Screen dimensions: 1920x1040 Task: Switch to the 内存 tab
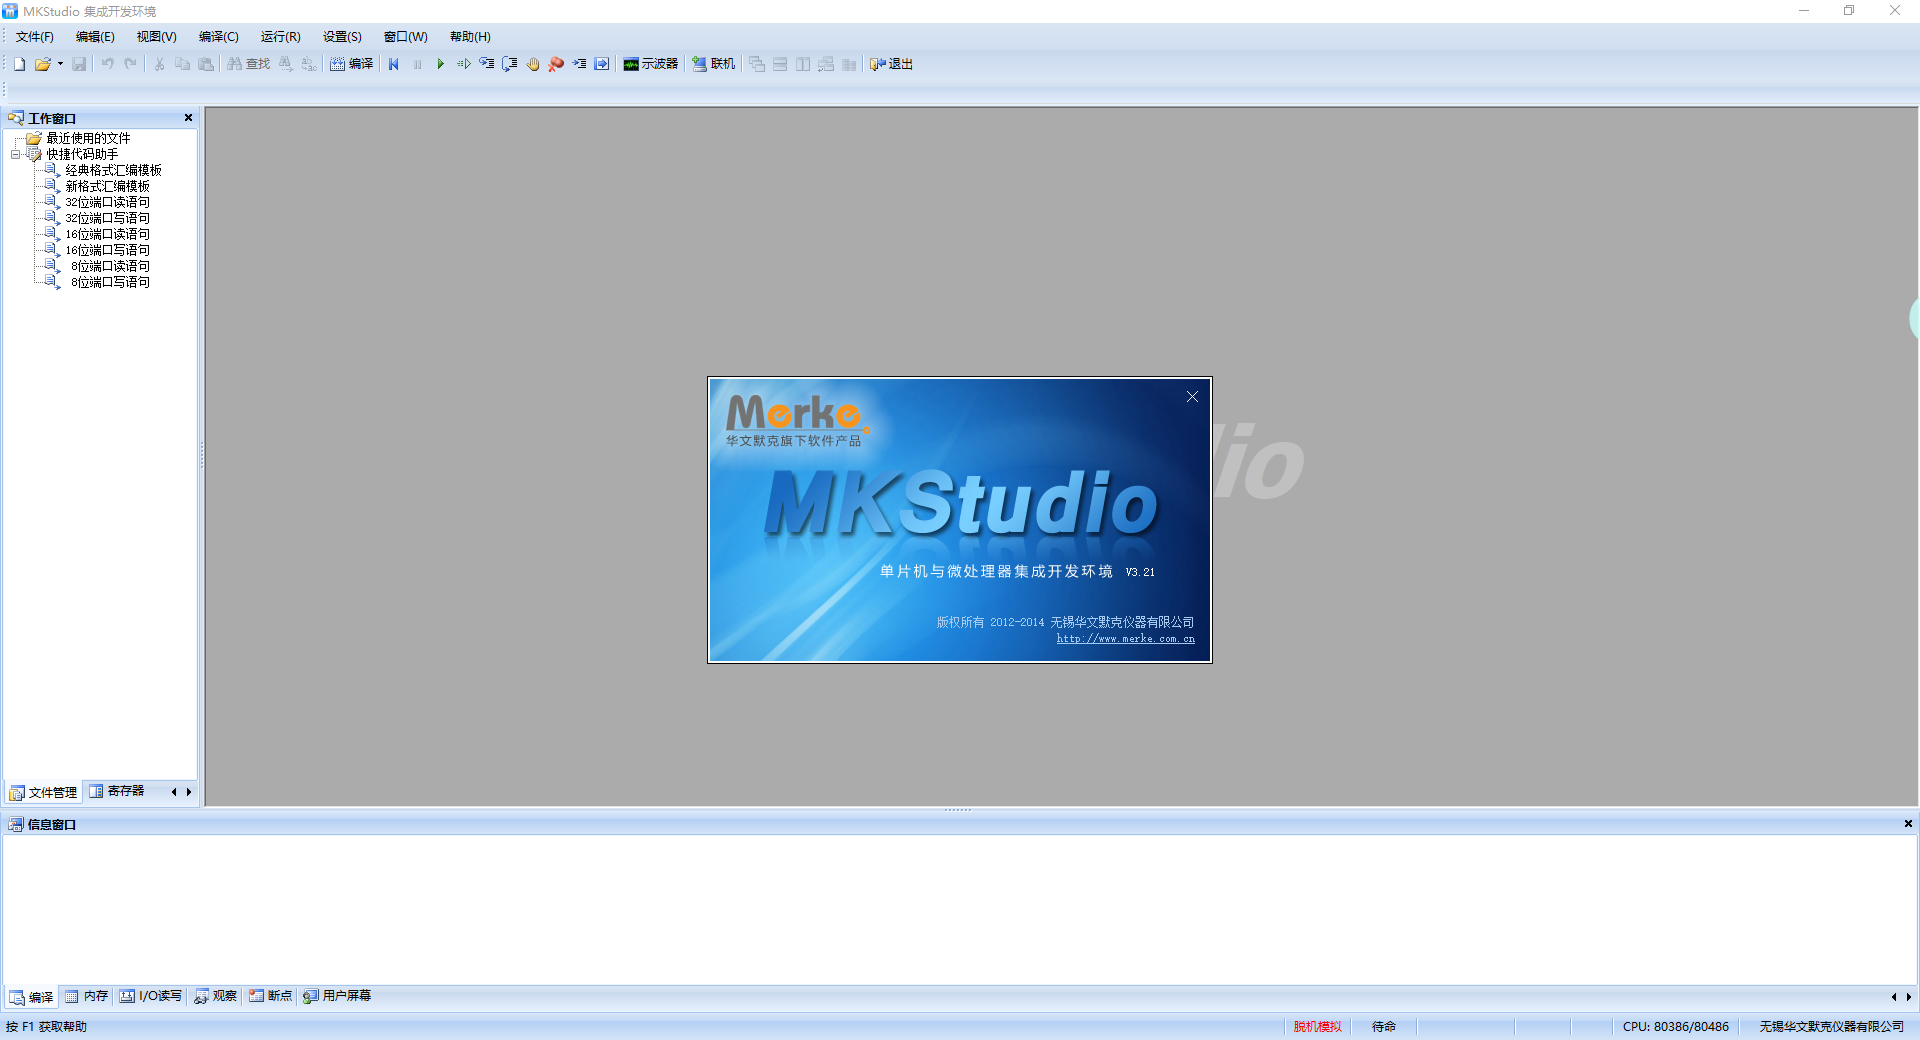tap(87, 996)
